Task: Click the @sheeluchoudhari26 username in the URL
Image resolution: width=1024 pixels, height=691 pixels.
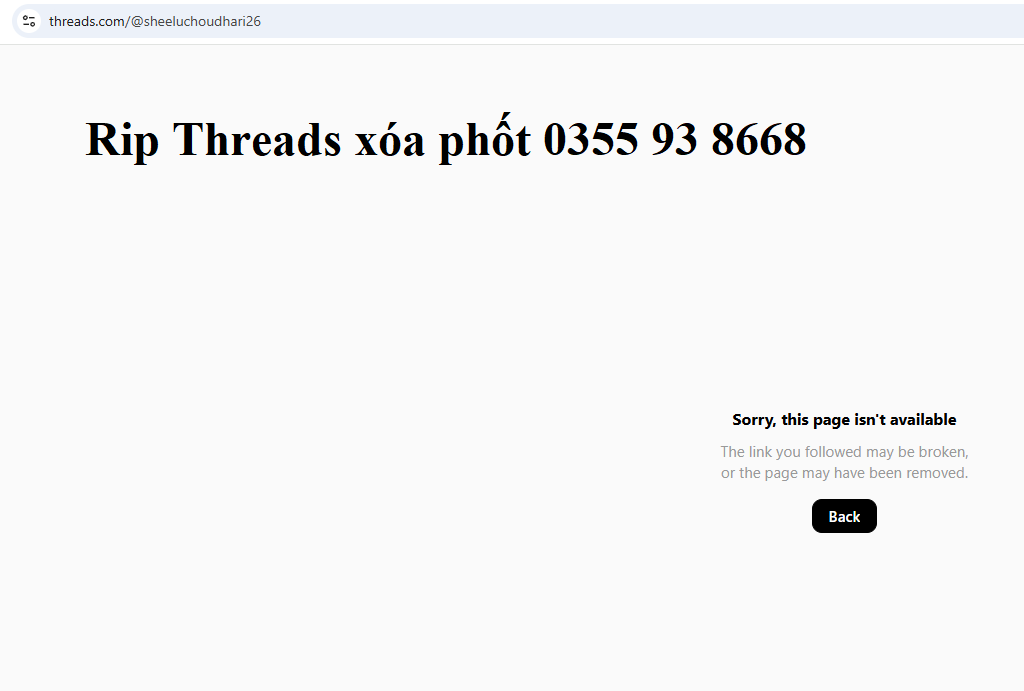Action: (x=195, y=22)
